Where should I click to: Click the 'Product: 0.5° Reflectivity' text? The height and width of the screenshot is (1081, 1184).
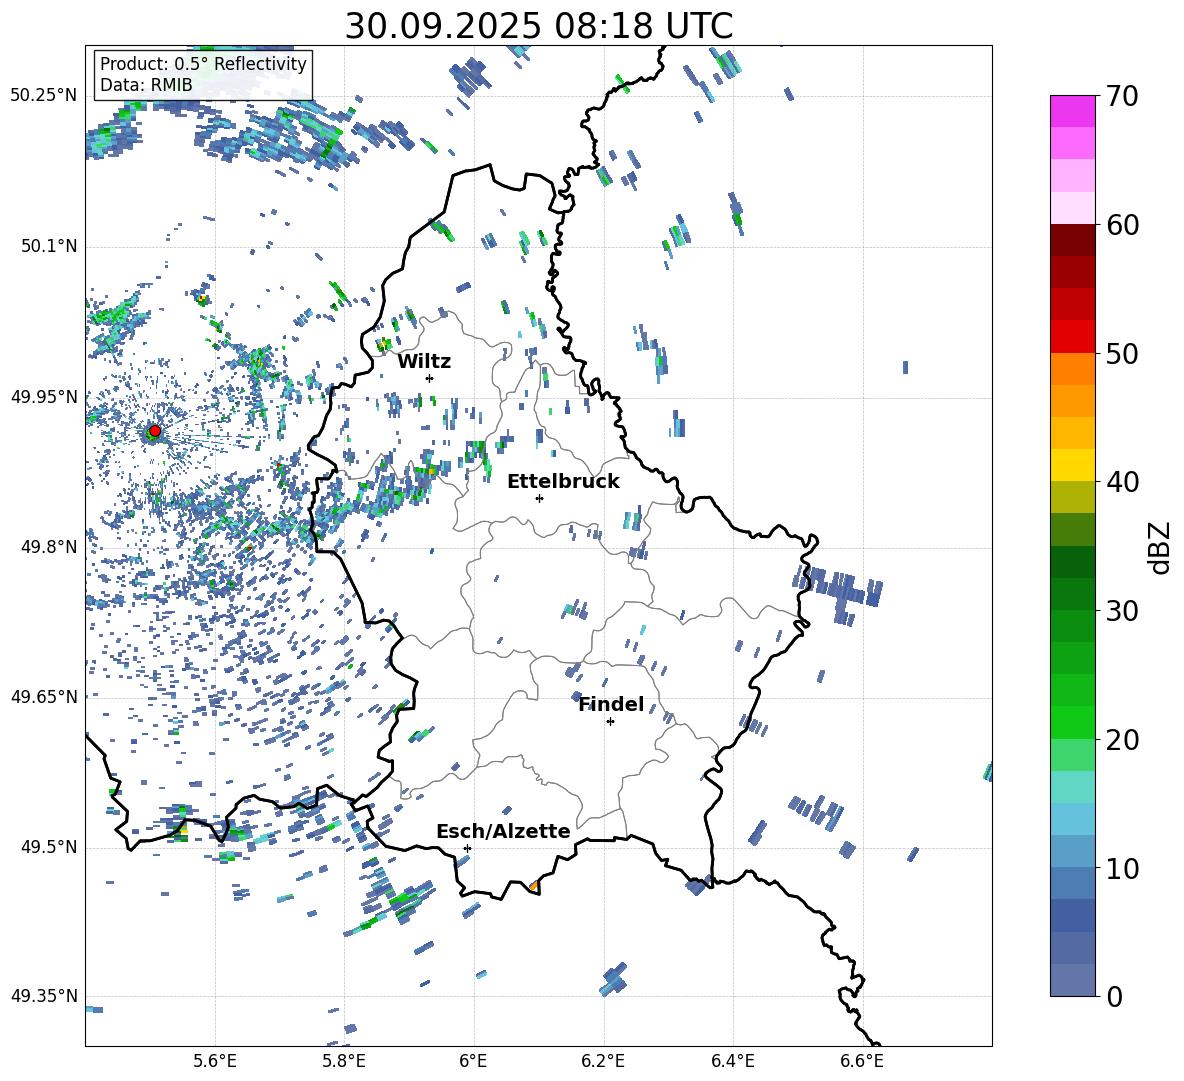point(203,63)
